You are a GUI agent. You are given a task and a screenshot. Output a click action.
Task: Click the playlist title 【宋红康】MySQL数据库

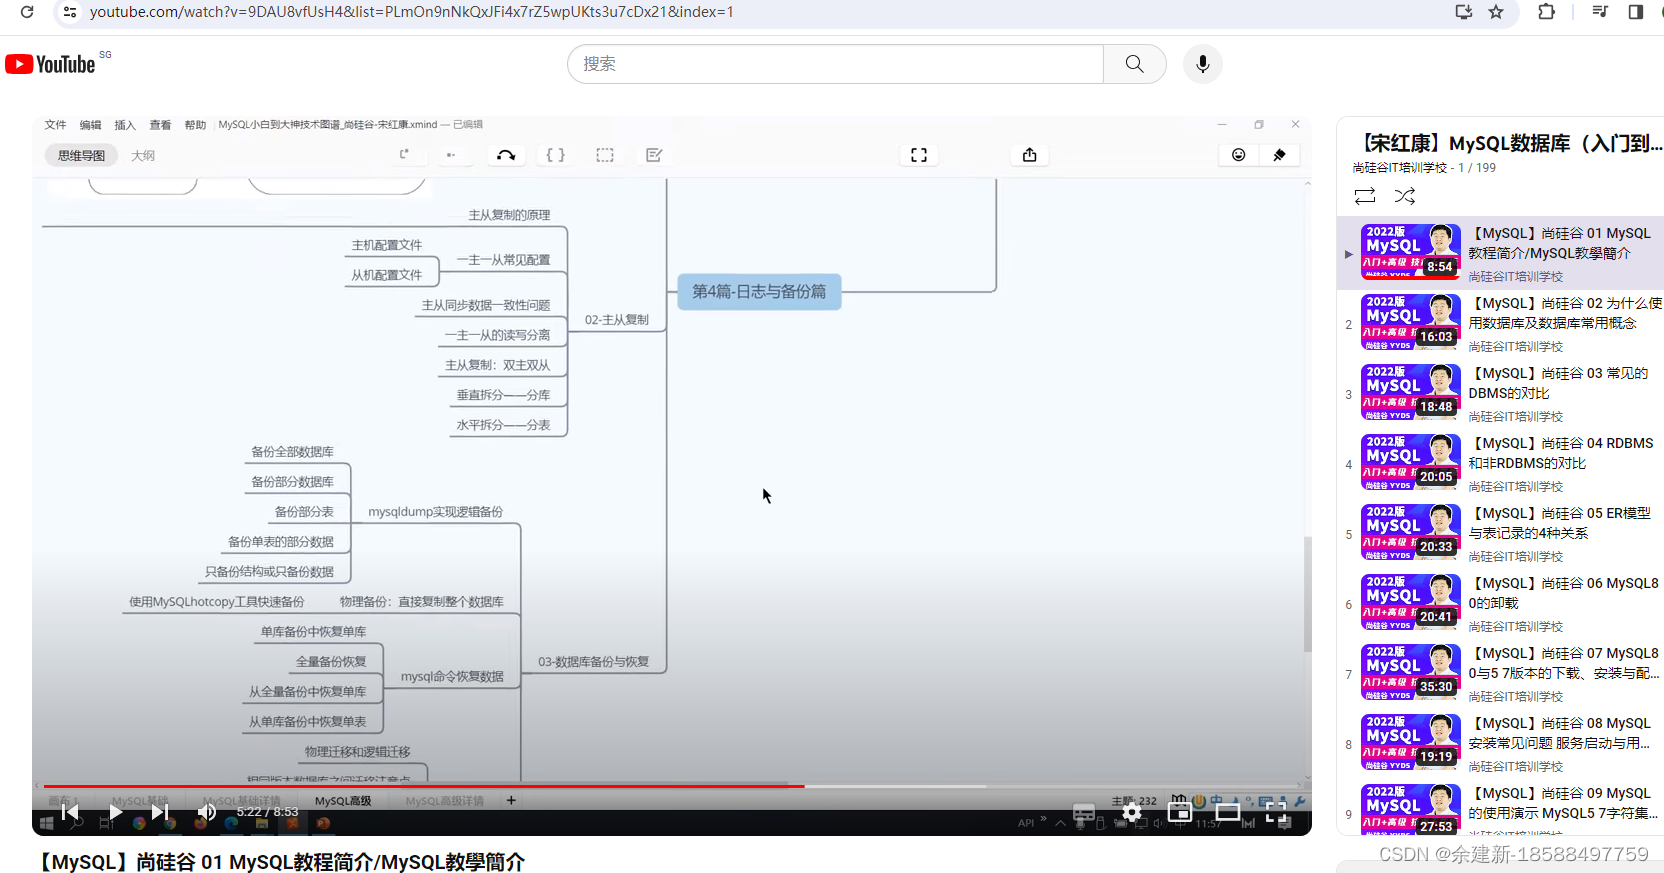click(1506, 144)
